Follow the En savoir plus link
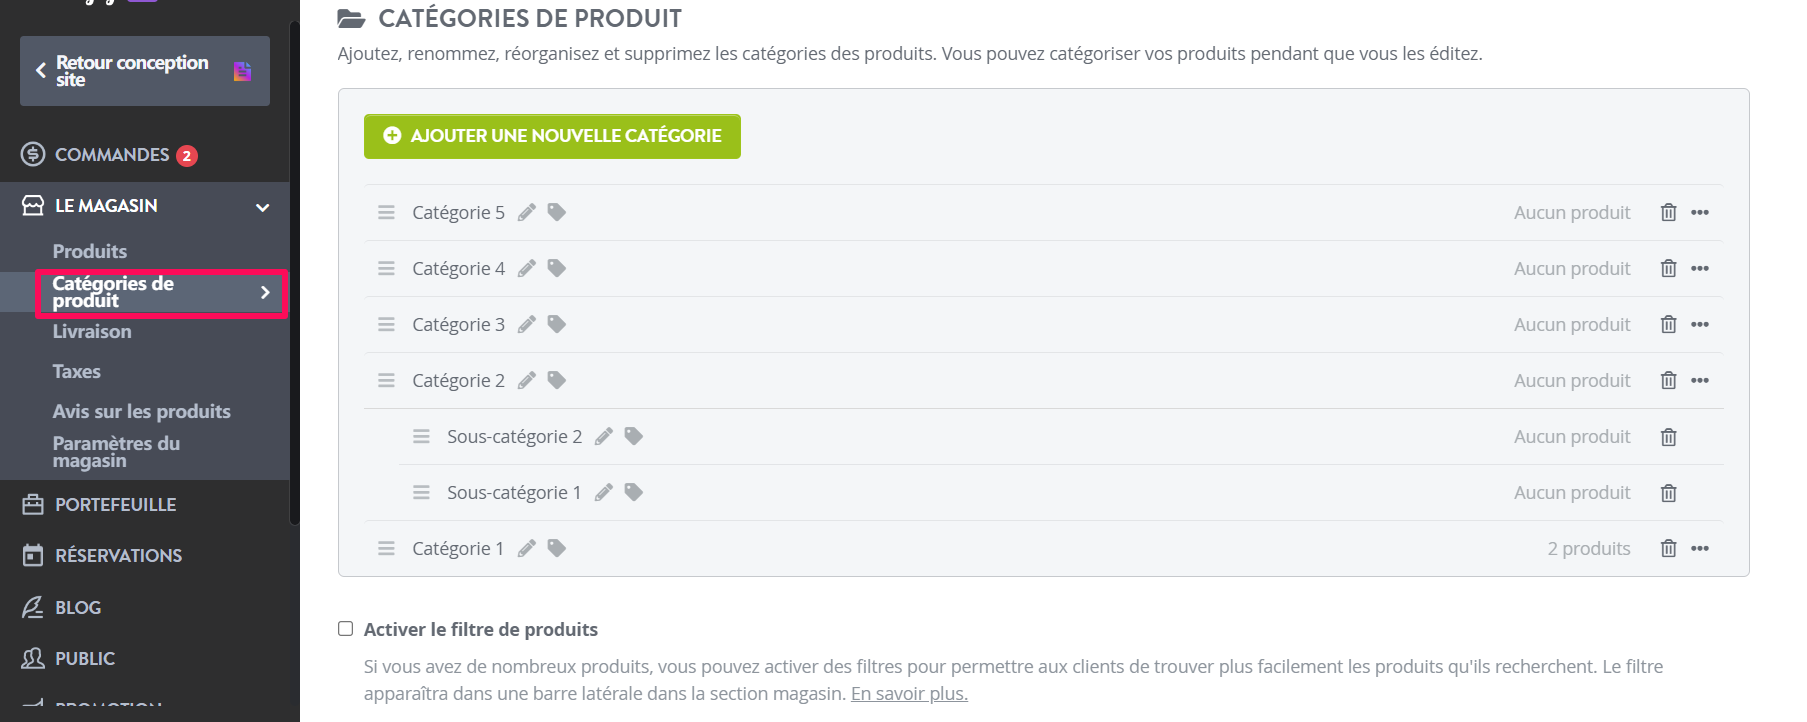Image resolution: width=1807 pixels, height=722 pixels. point(909,693)
